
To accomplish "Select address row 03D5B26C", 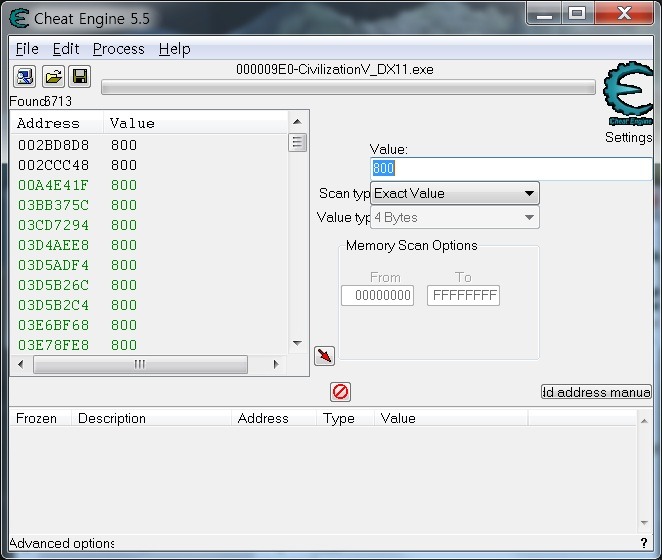I will pyautogui.click(x=149, y=285).
